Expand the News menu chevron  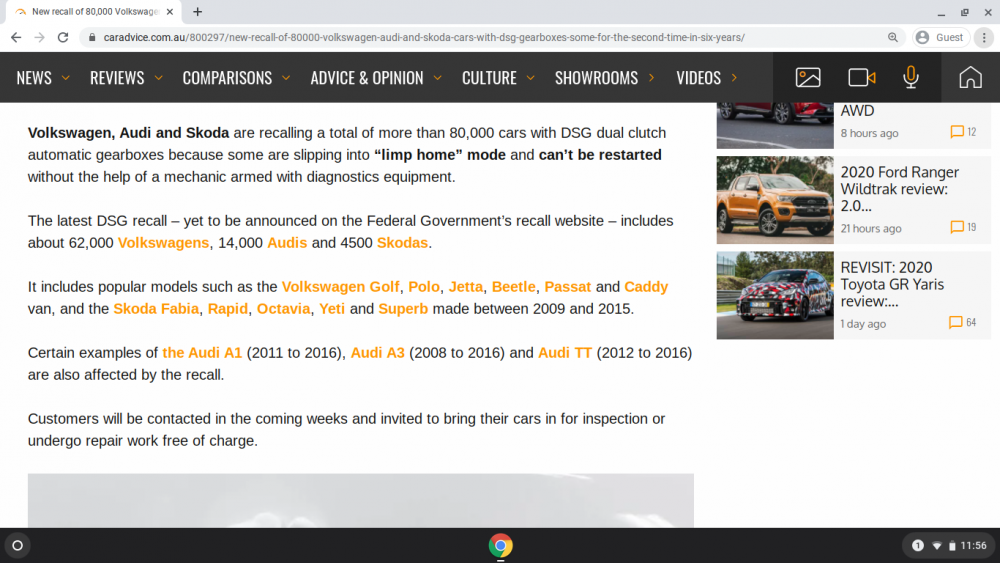[x=65, y=78]
